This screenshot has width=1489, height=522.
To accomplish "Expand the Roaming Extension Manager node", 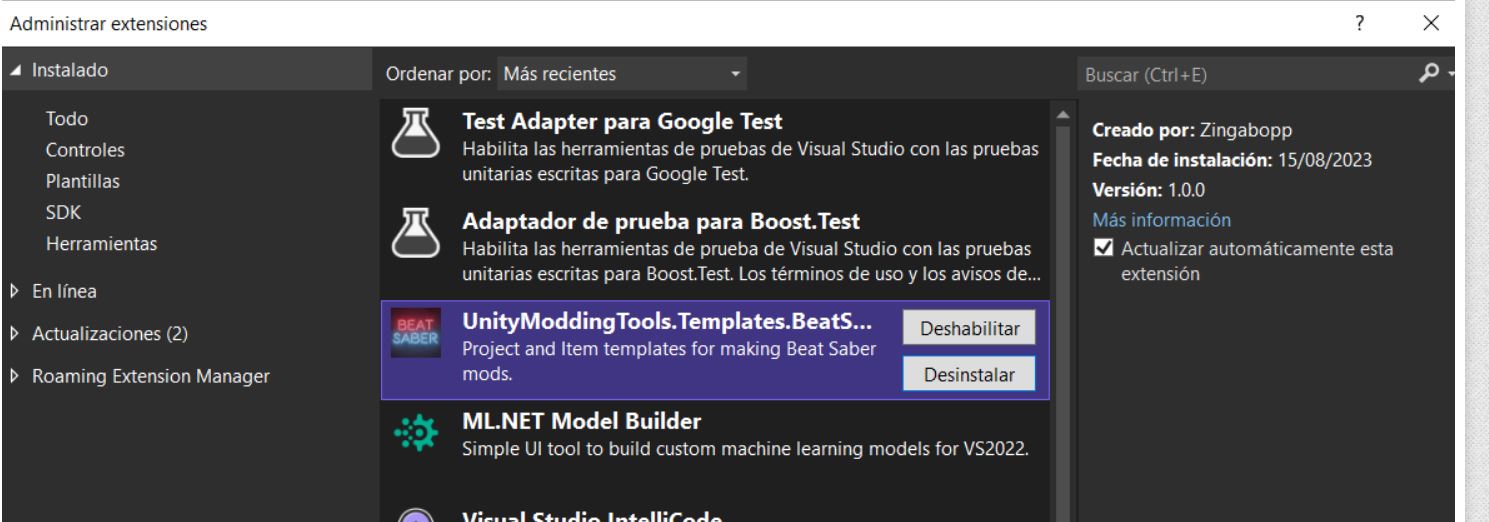I will (14, 376).
